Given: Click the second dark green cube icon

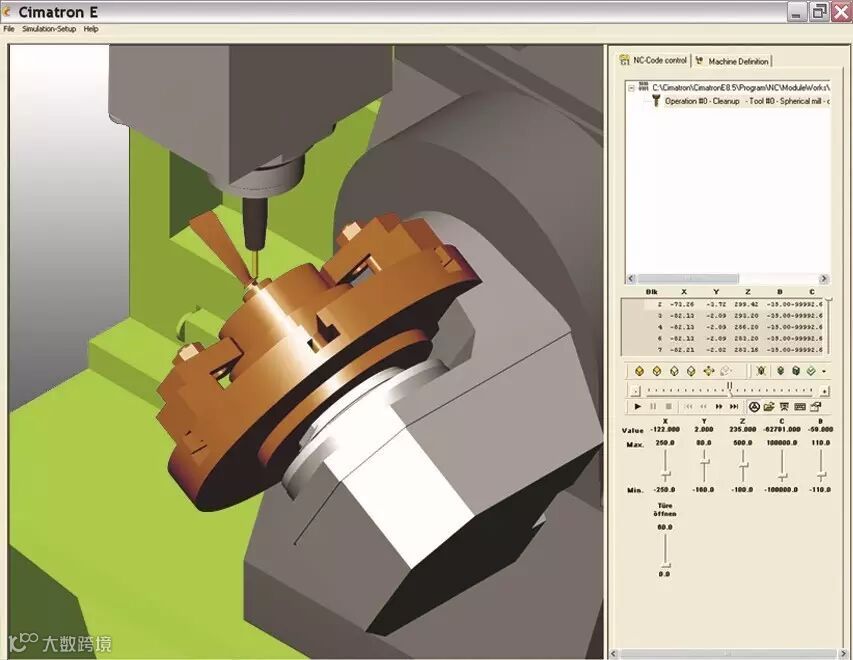Looking at the screenshot, I should 796,371.
